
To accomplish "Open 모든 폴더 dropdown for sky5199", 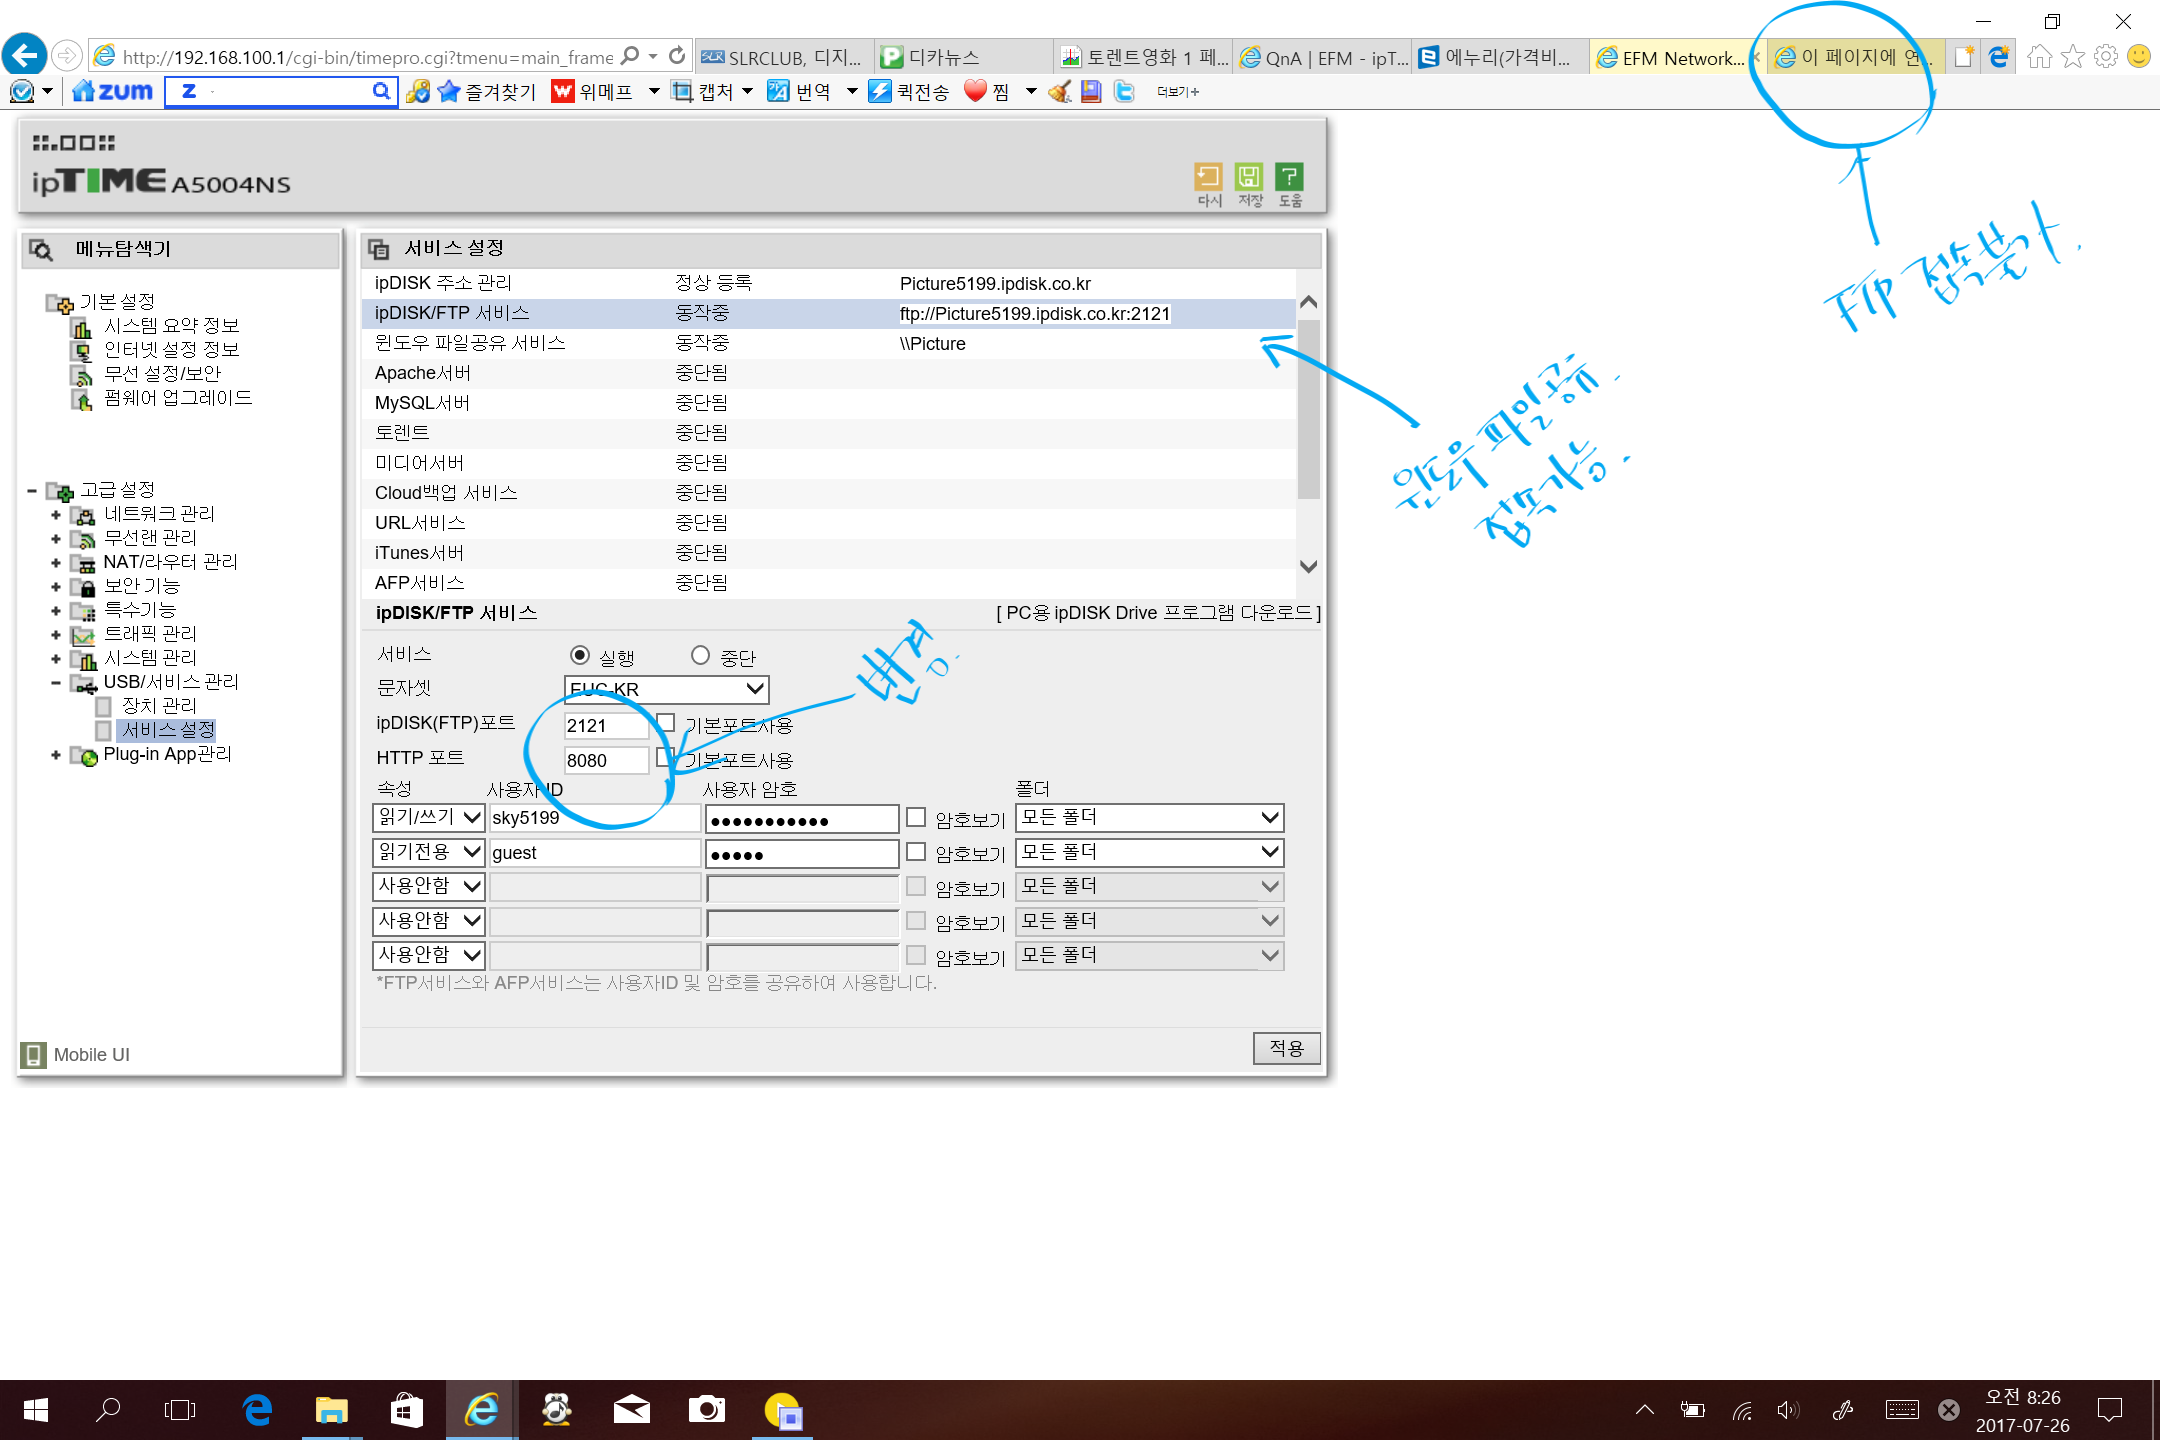I will [1149, 818].
